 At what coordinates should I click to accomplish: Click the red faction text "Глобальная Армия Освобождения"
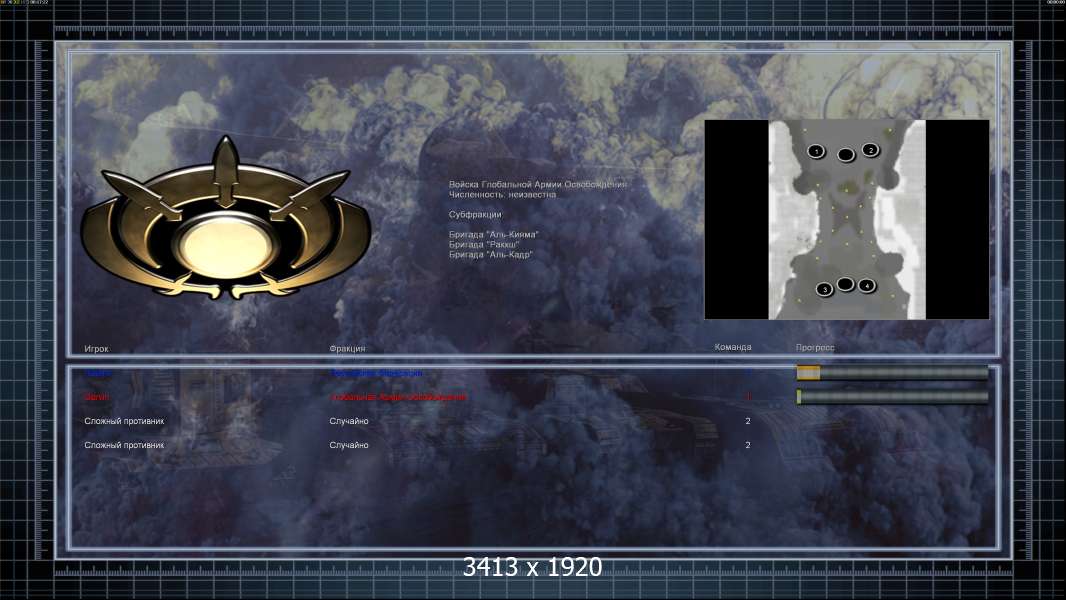[398, 397]
